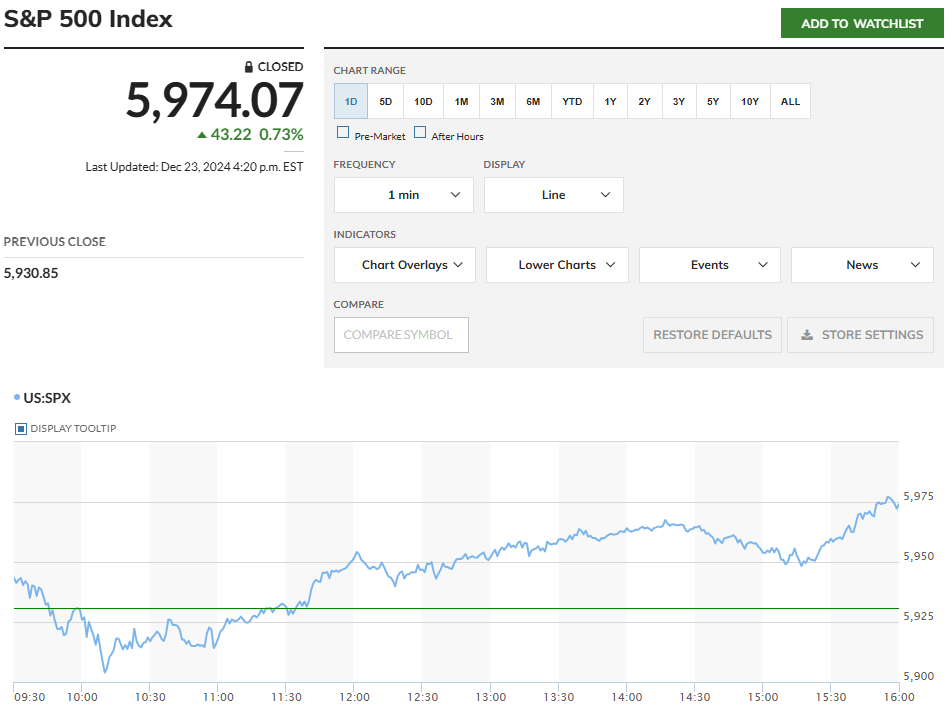
Task: Expand the News indicator dropdown
Action: coord(861,265)
